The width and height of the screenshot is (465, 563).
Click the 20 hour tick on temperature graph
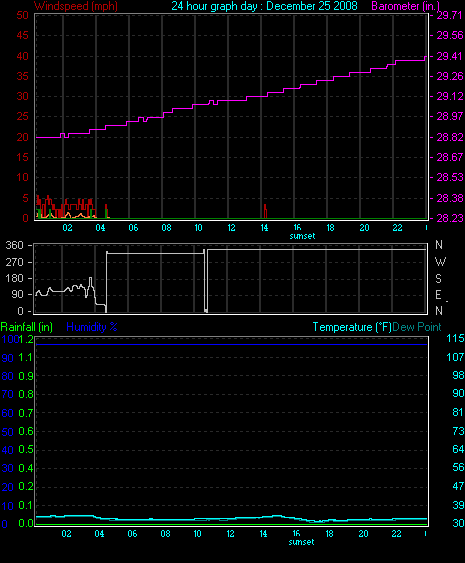coord(363,534)
